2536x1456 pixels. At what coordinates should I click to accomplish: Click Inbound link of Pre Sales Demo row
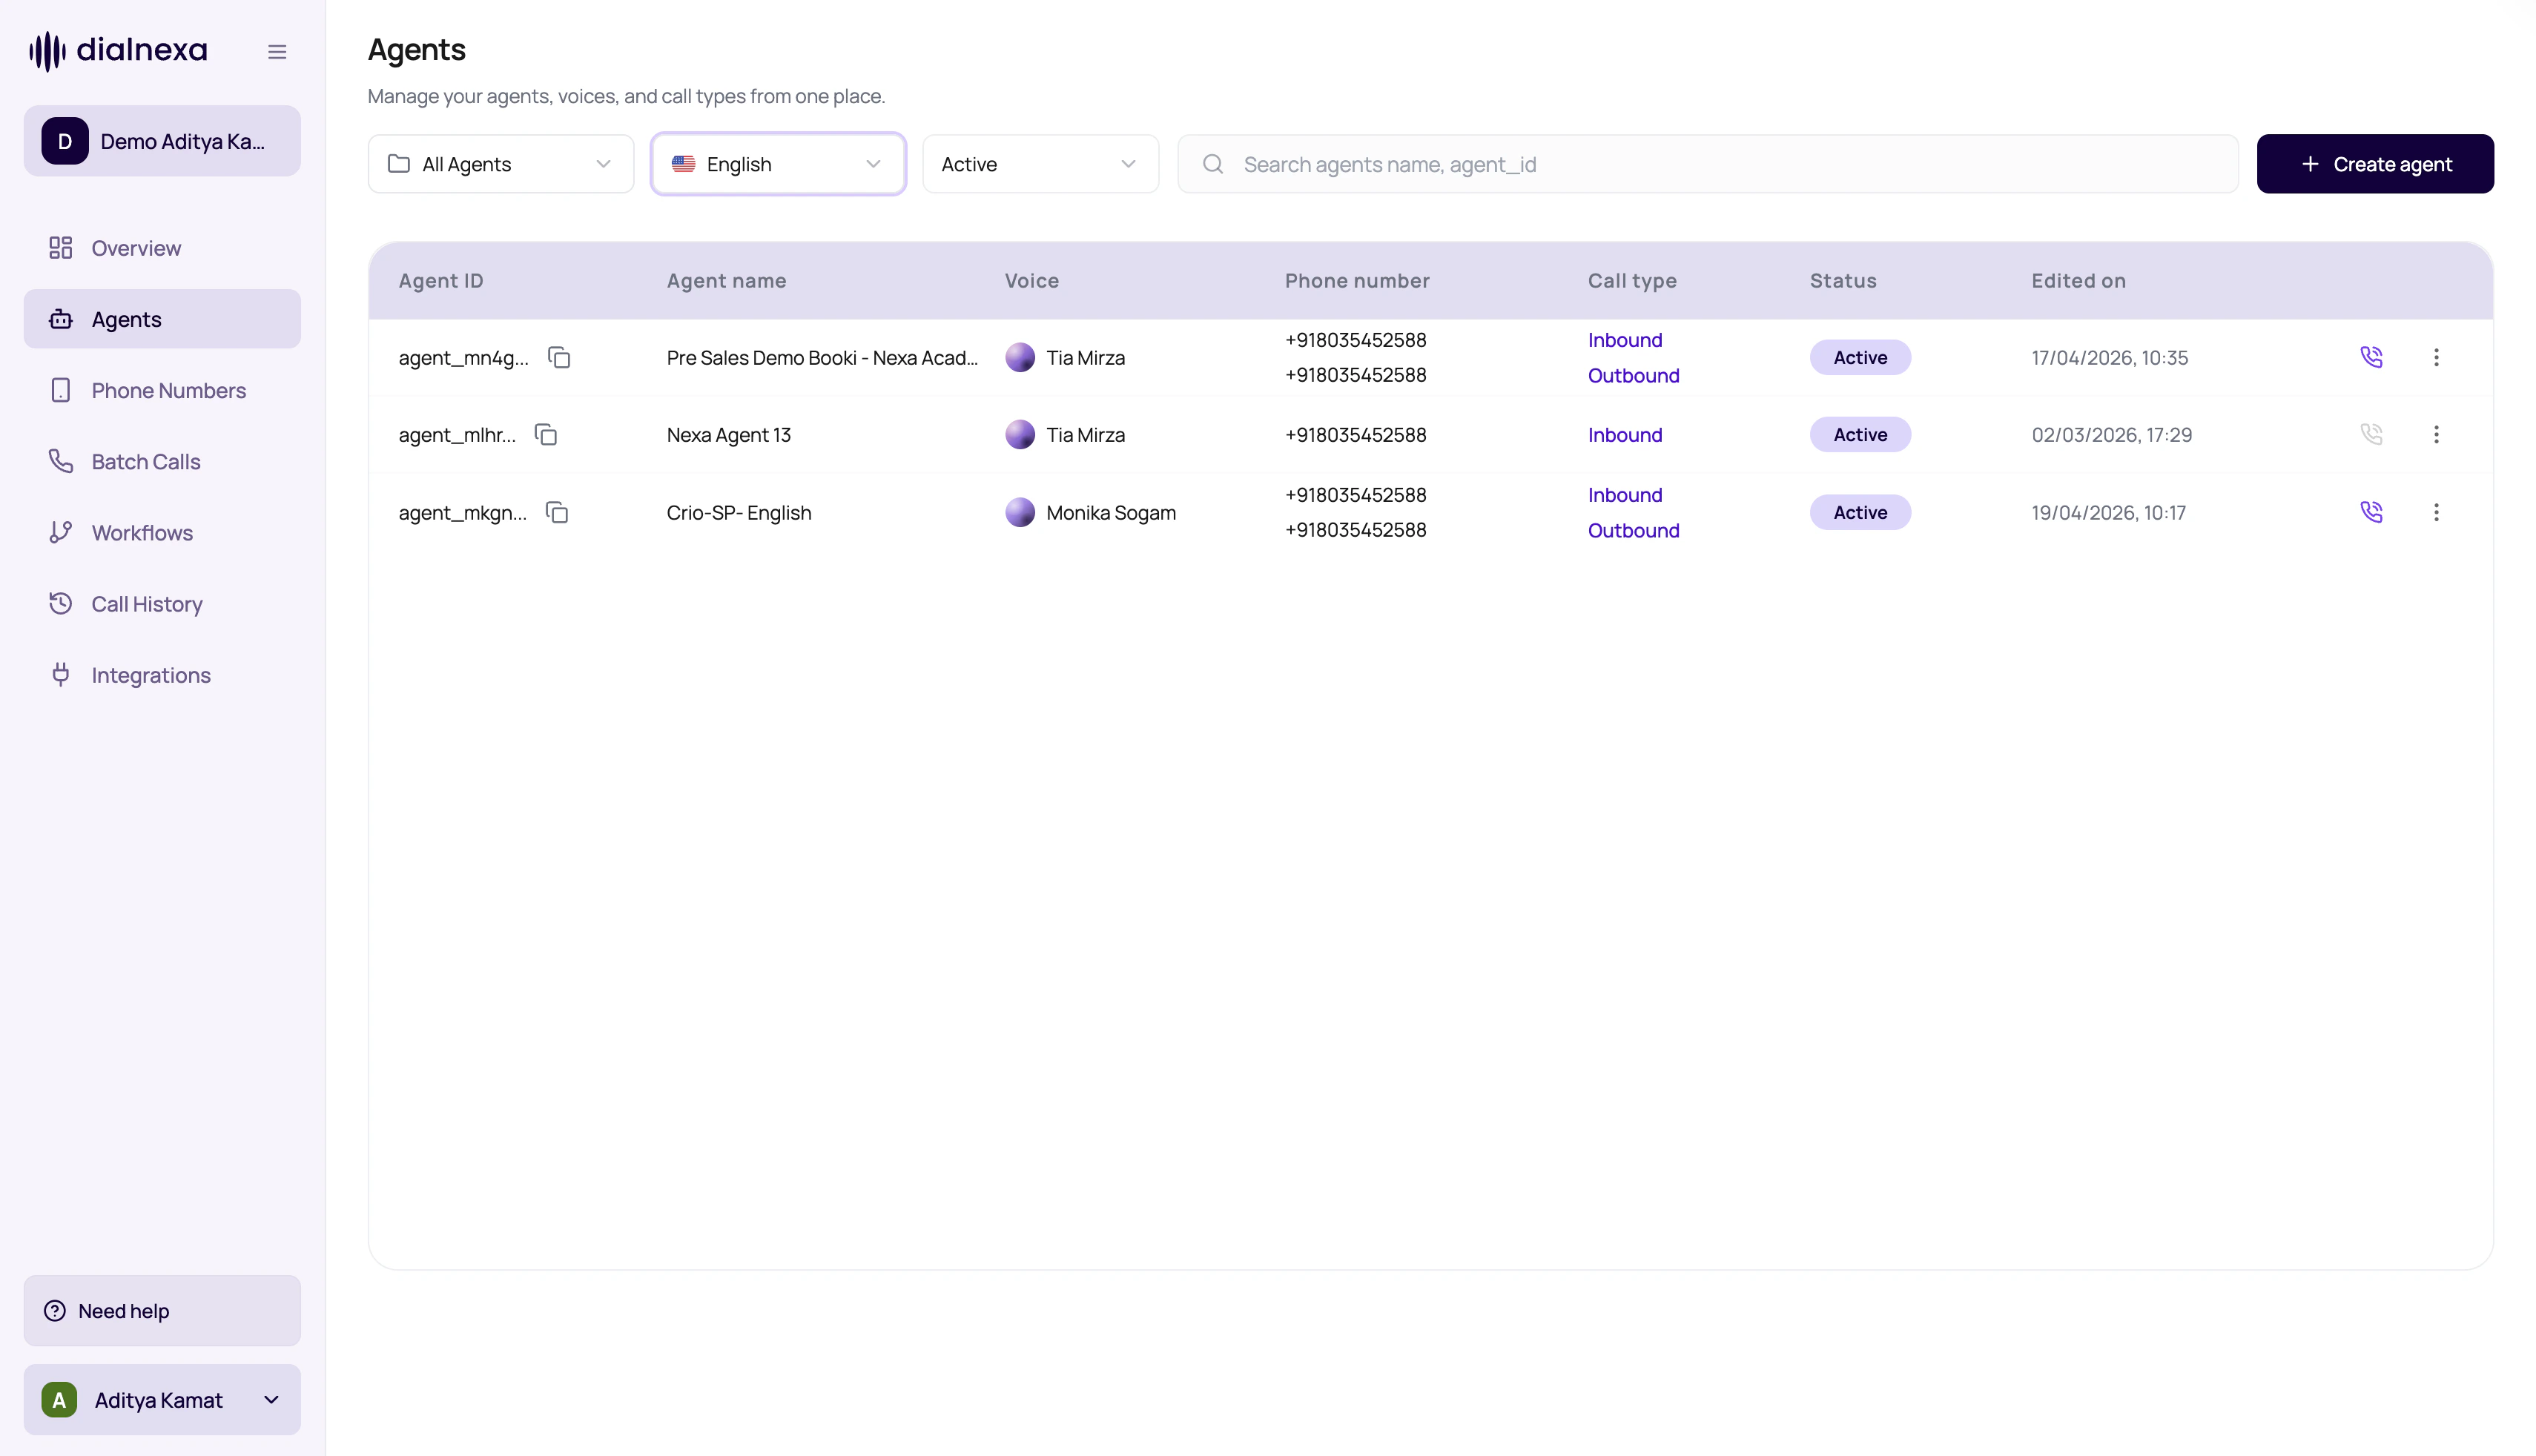click(x=1625, y=340)
